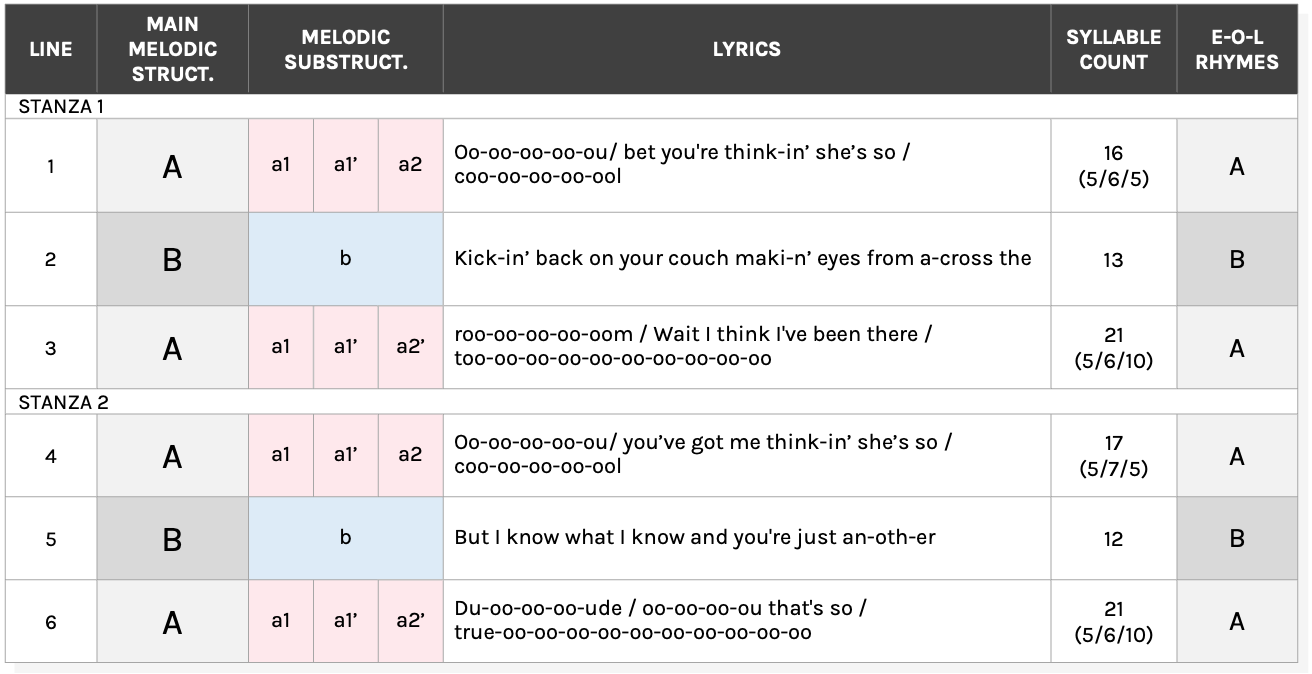The height and width of the screenshot is (674, 1312).
Task: Select the a1' cell in line 4
Action: 345,455
